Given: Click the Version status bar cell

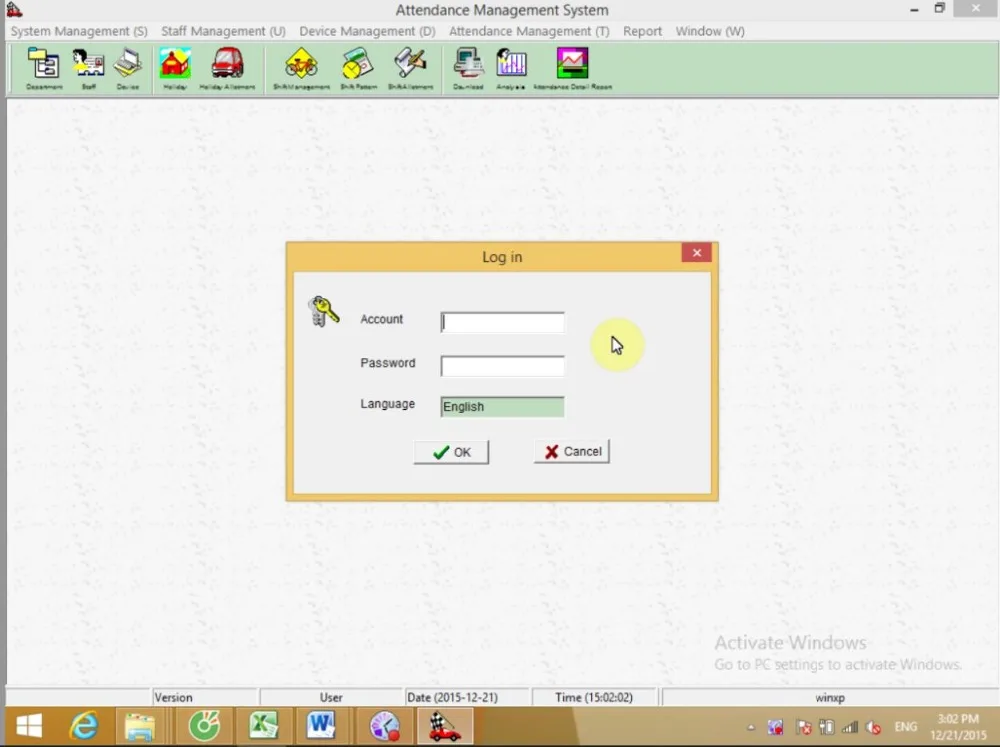Looking at the screenshot, I should 204,697.
